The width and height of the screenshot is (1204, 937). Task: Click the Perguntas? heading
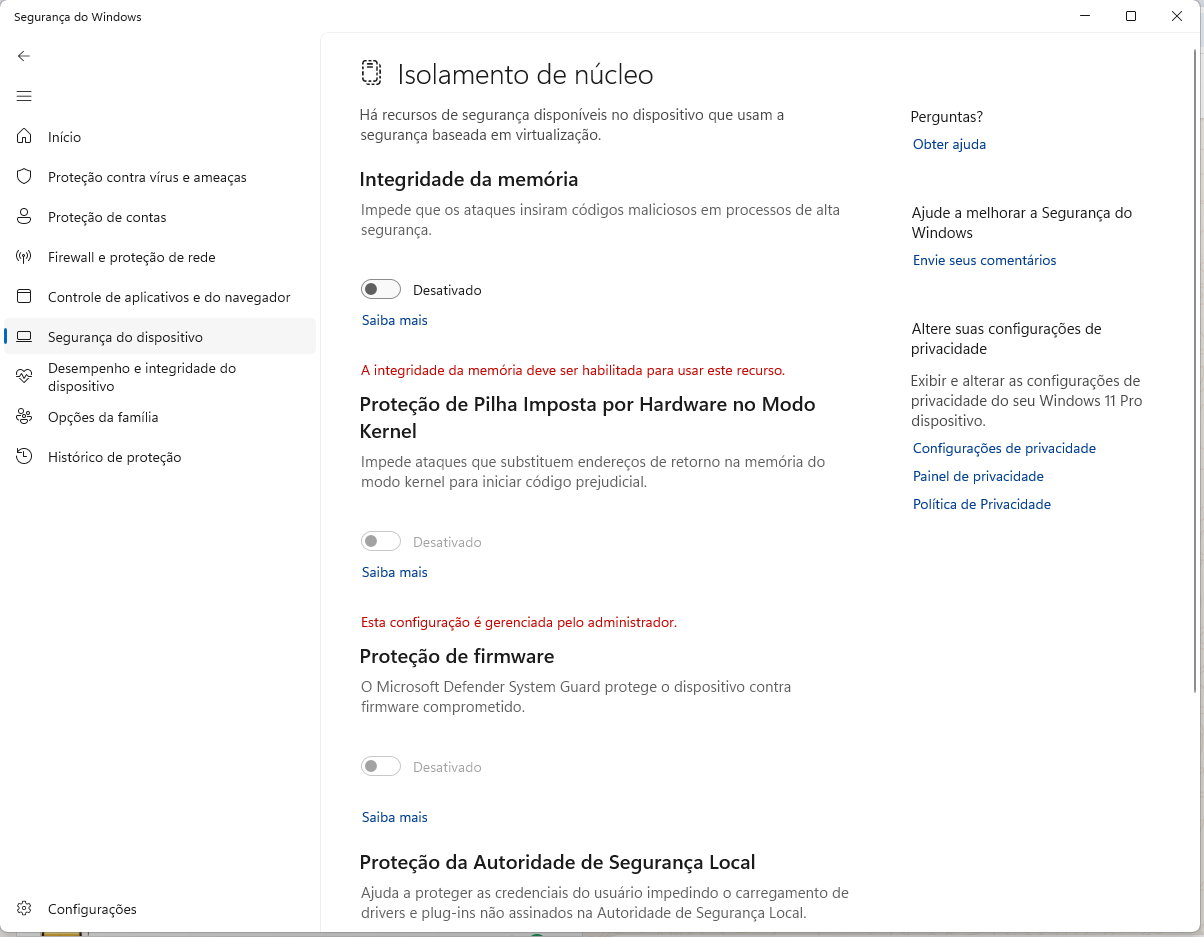coord(947,117)
